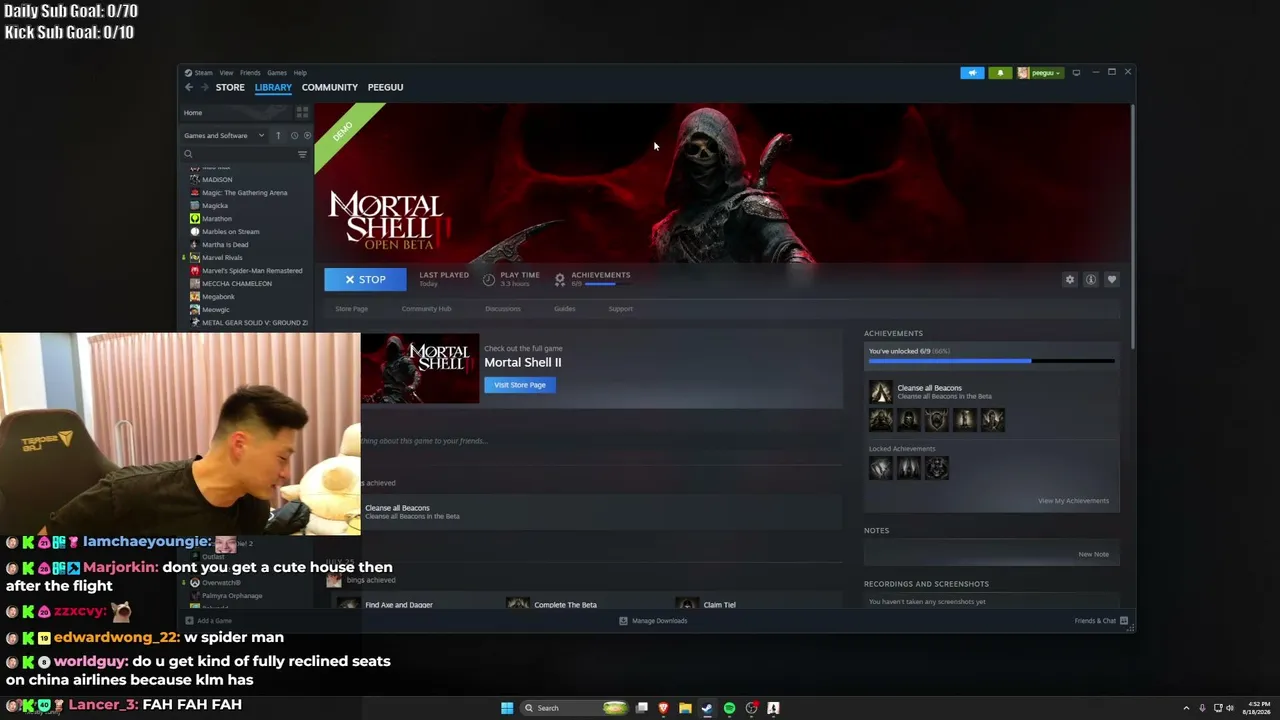Open the Steam notifications bell

pos(1000,73)
